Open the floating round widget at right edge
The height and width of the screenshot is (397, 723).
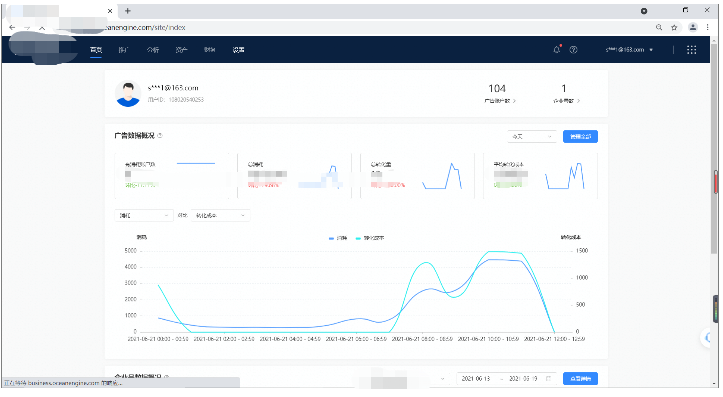click(x=708, y=338)
